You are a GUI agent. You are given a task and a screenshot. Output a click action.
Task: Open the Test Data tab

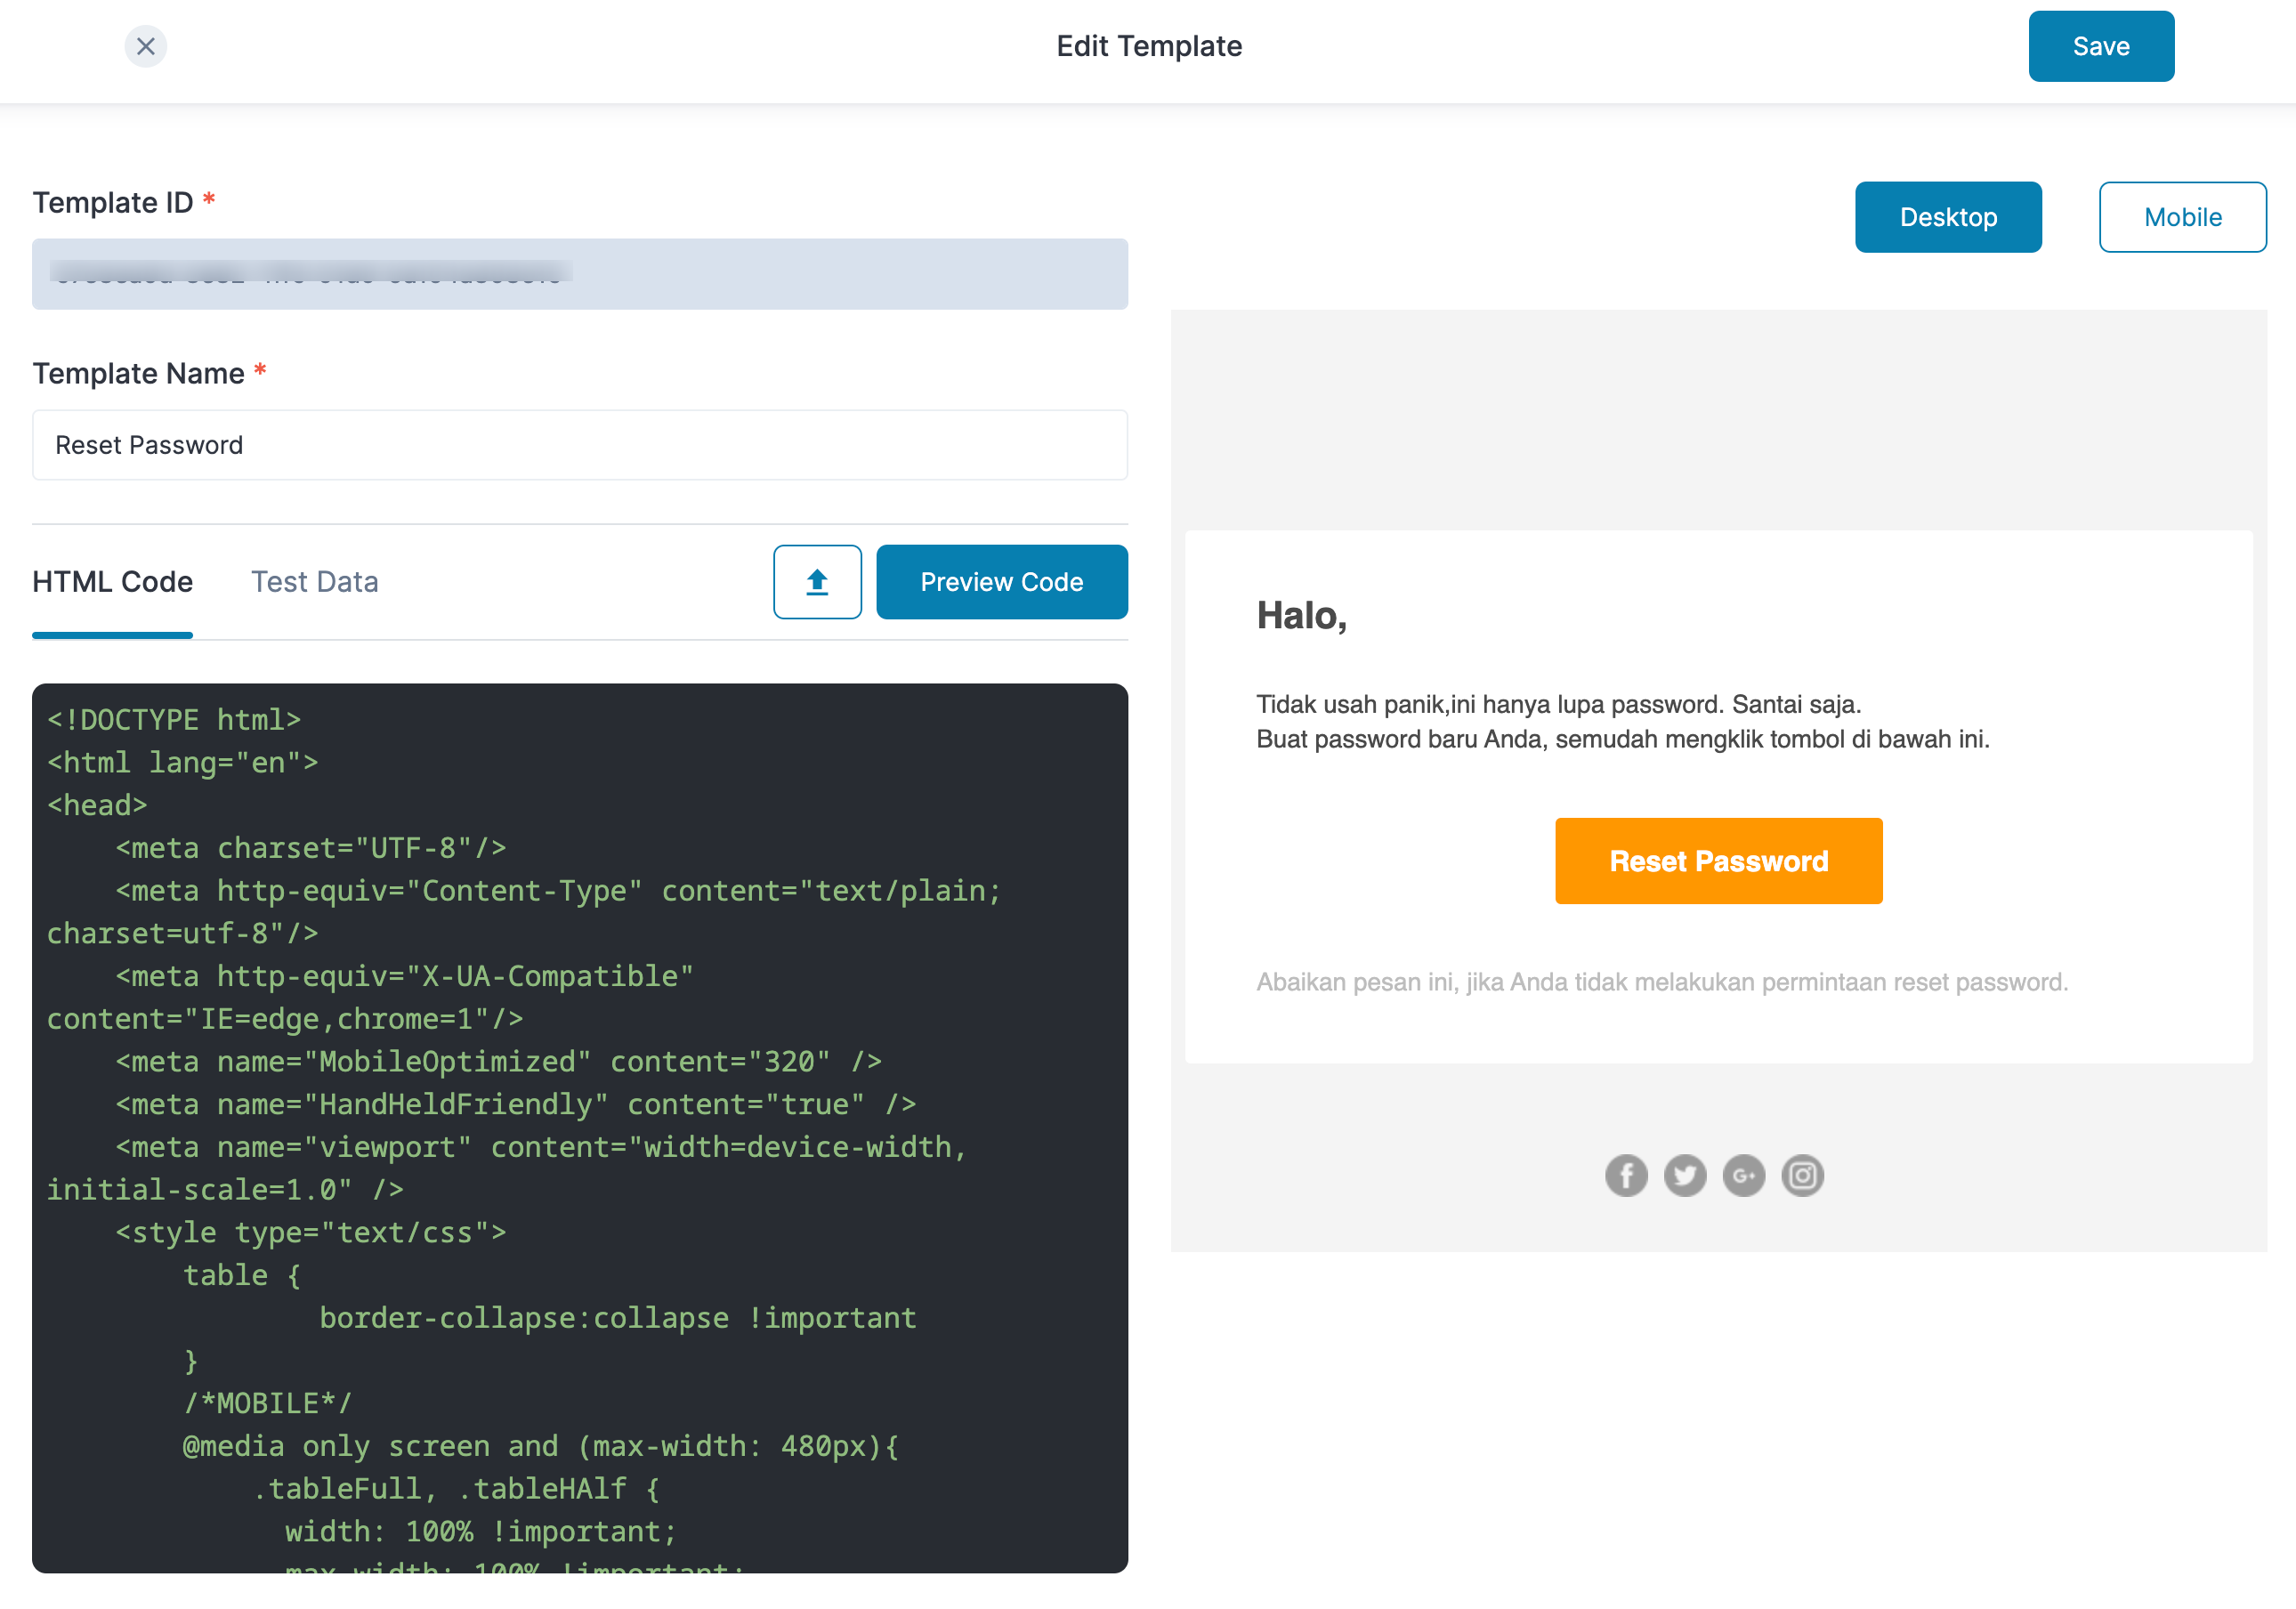pyautogui.click(x=314, y=582)
